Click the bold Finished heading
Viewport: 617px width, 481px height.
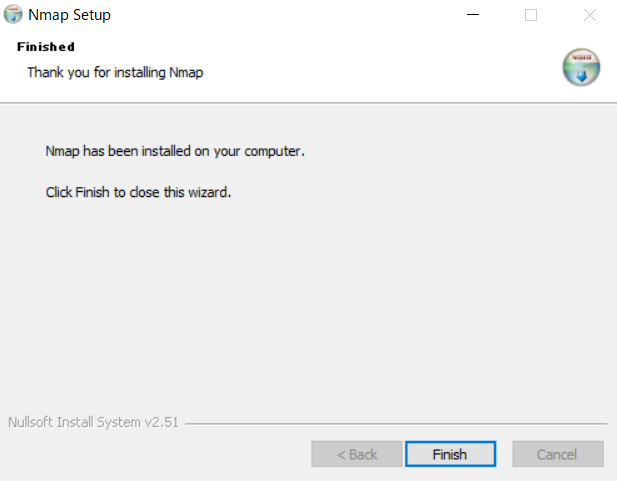coord(46,47)
